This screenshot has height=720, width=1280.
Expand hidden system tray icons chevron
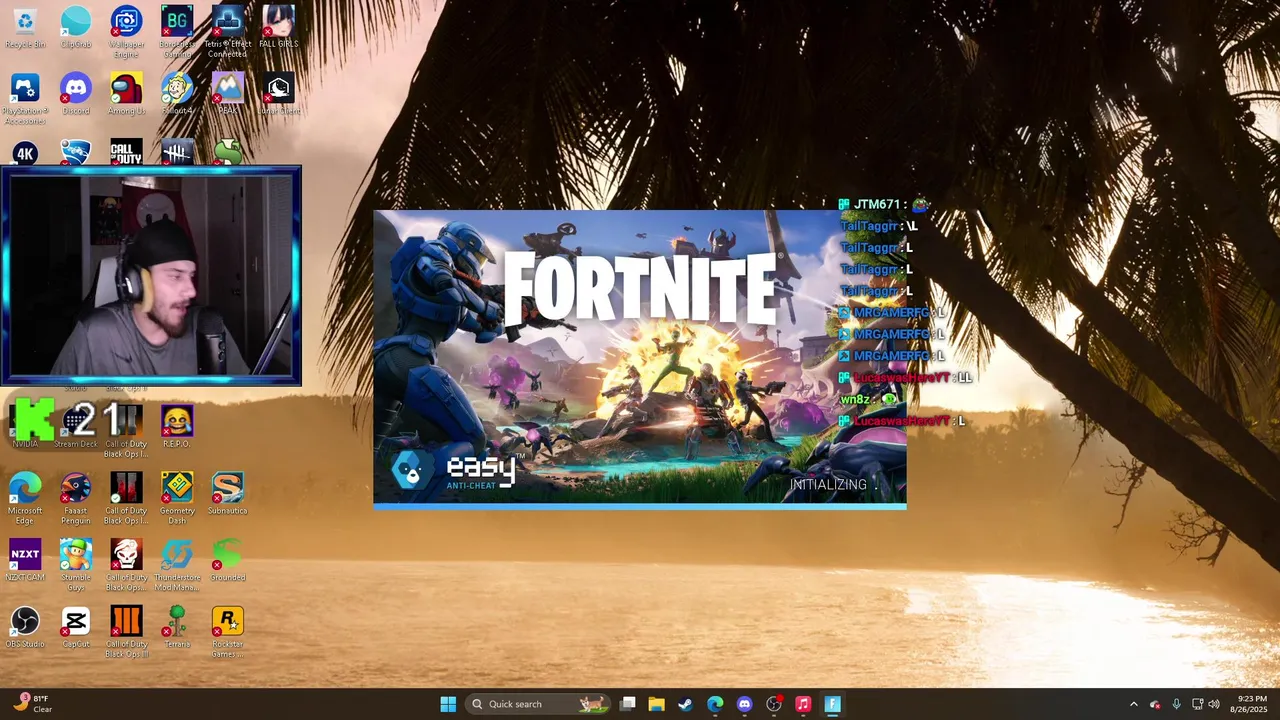point(1133,704)
